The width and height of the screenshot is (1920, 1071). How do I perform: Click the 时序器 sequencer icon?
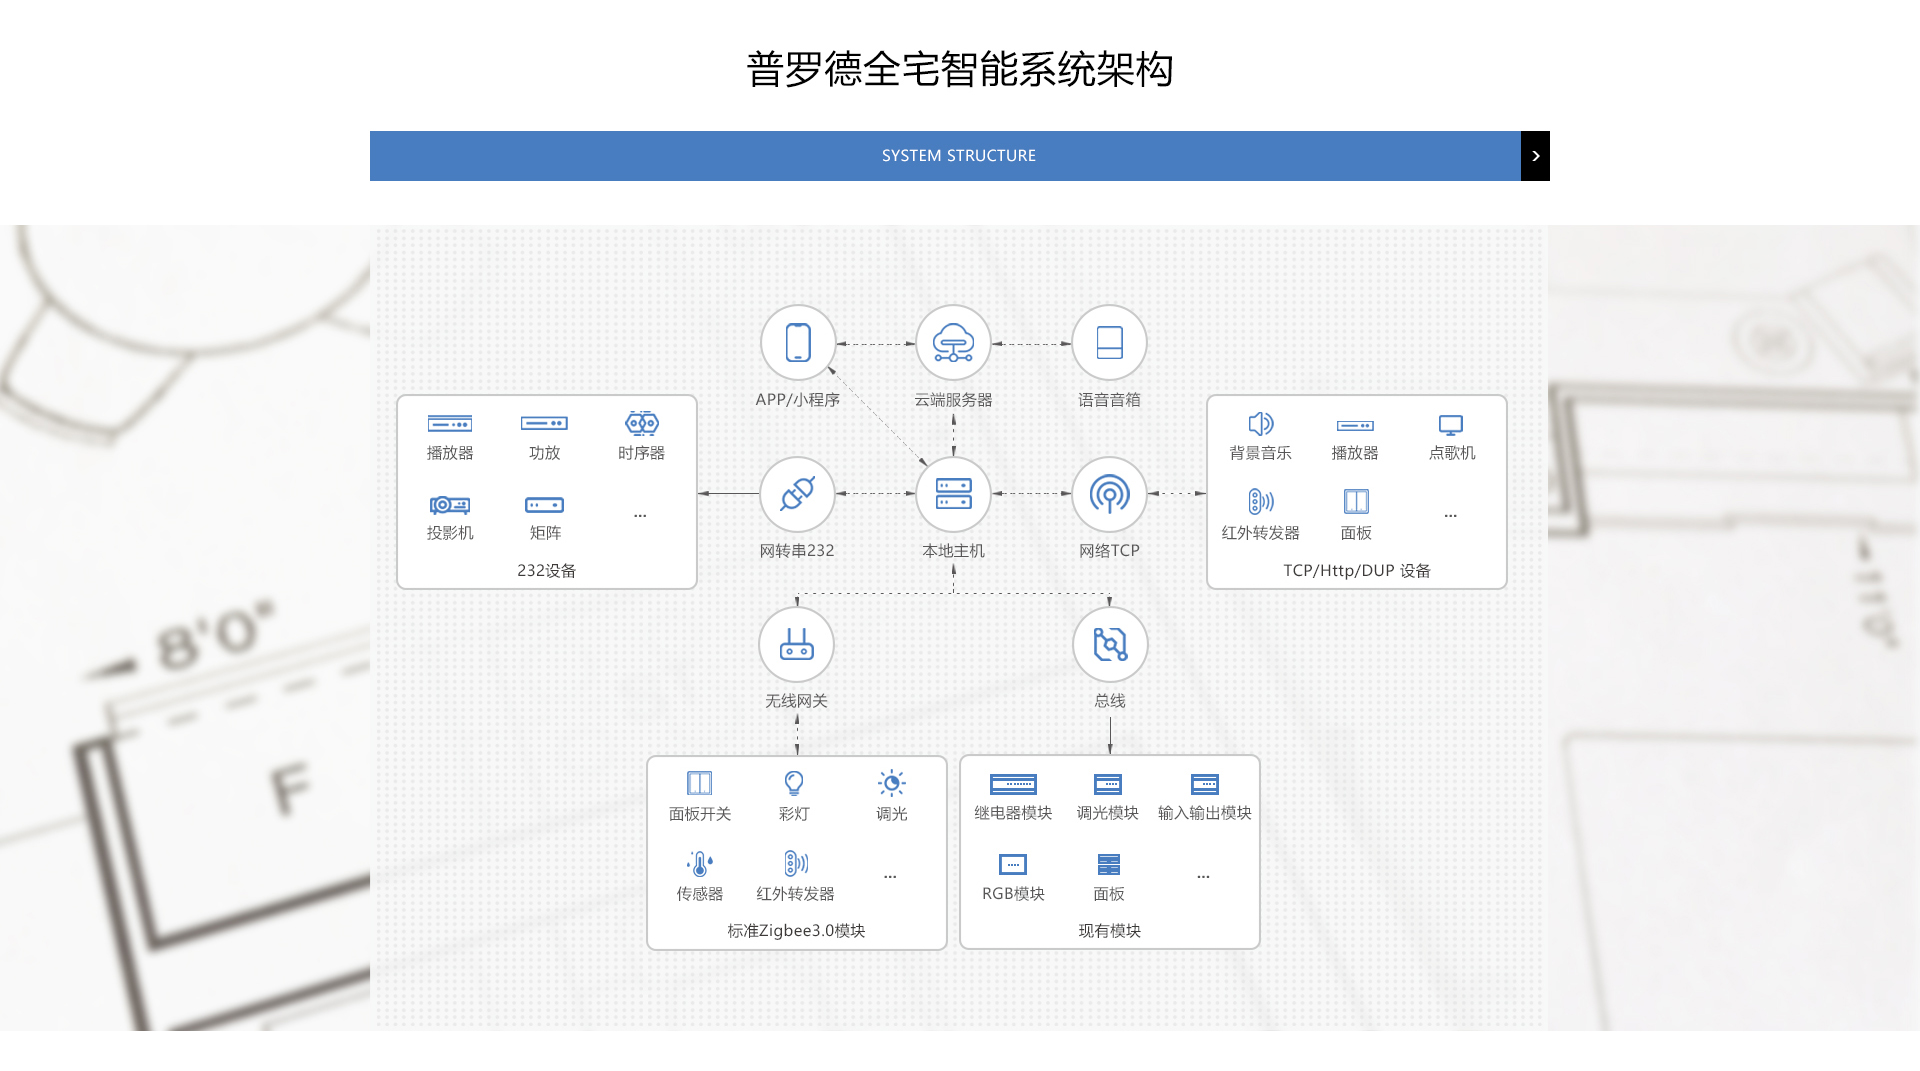pyautogui.click(x=642, y=423)
